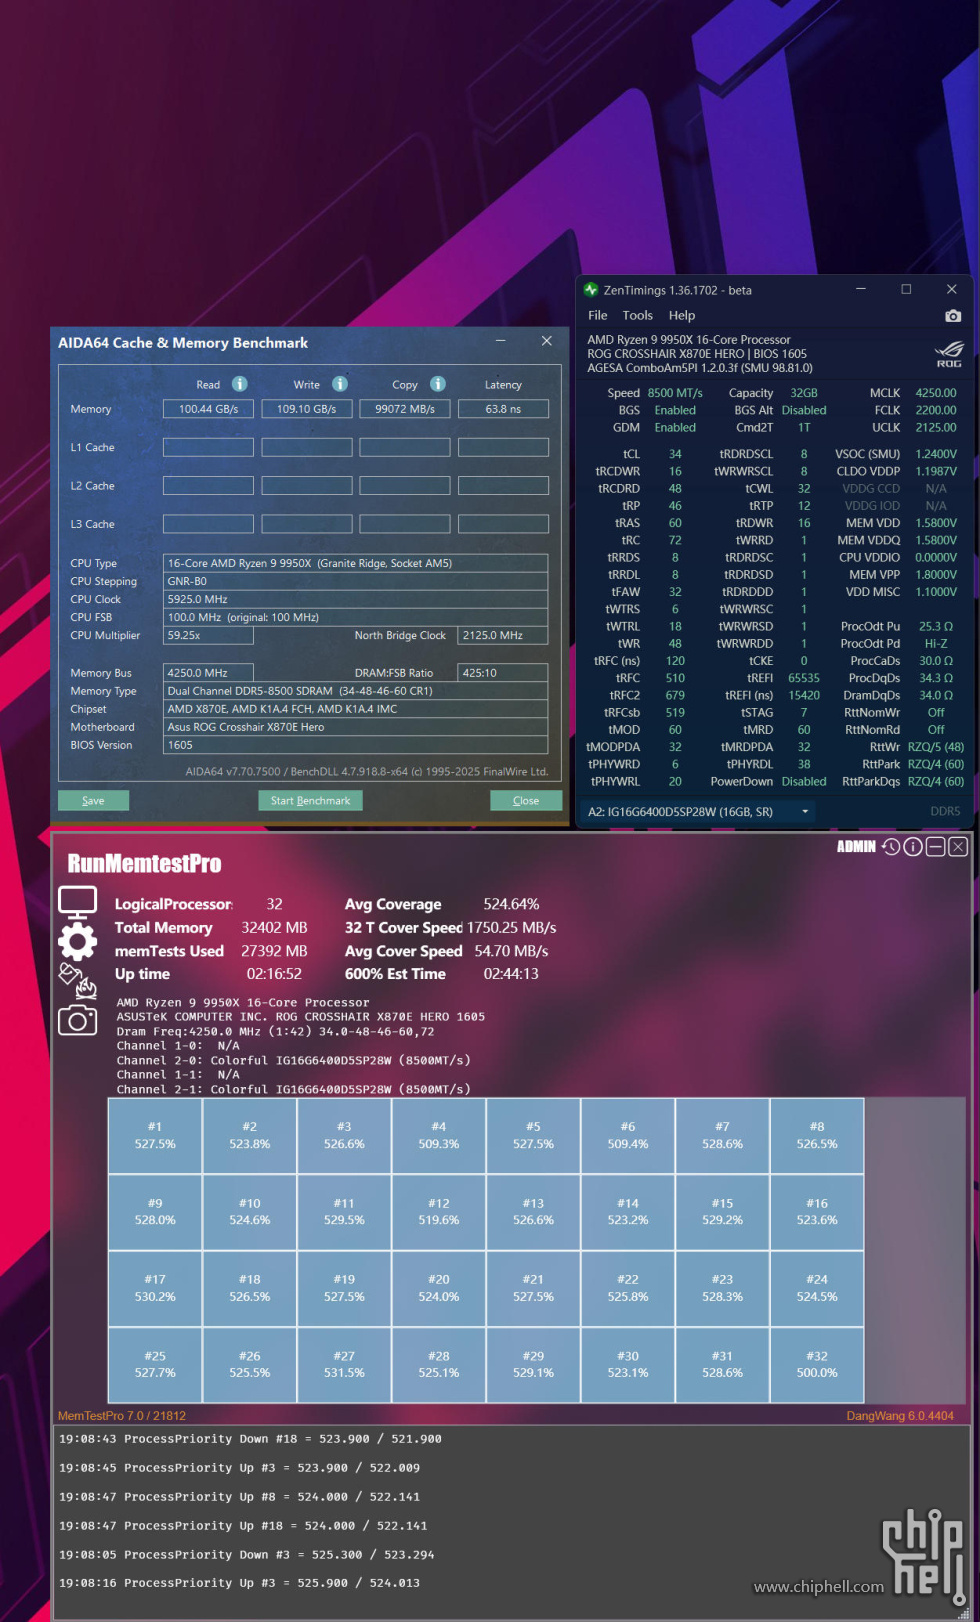Click the Up time value 02:16:52
Screen dimensions: 980x1622
(x=274, y=974)
